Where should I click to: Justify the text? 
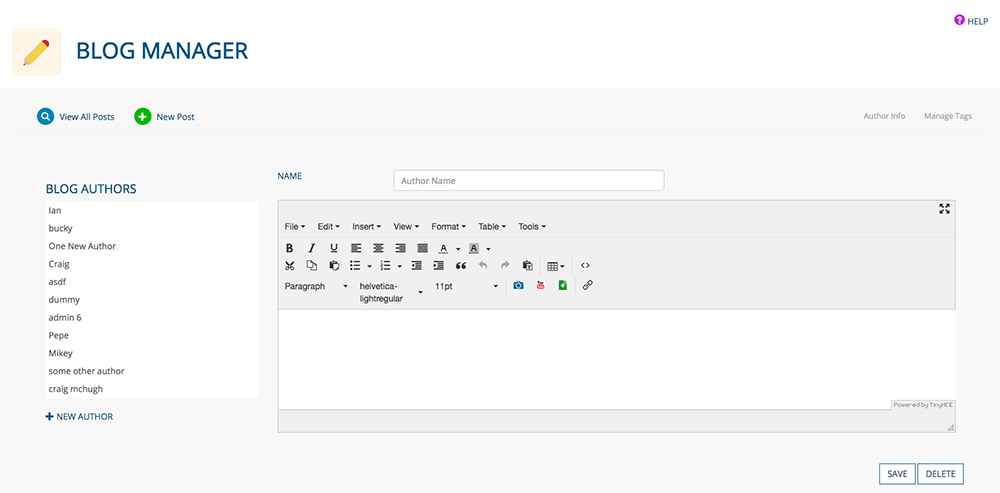tap(422, 248)
